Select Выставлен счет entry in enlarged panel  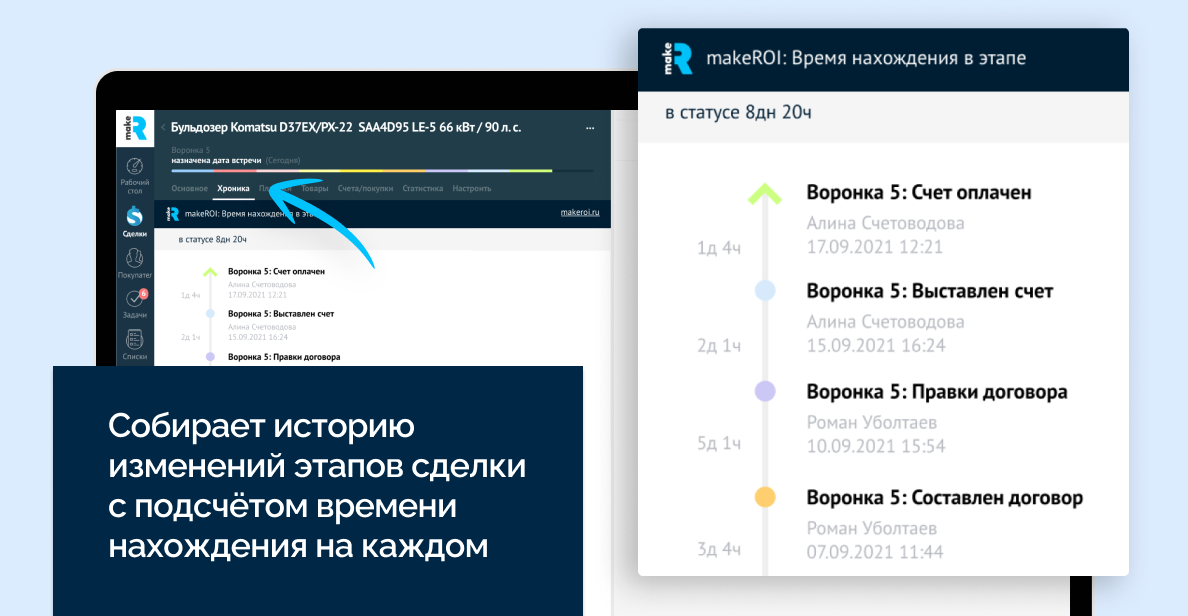(930, 291)
